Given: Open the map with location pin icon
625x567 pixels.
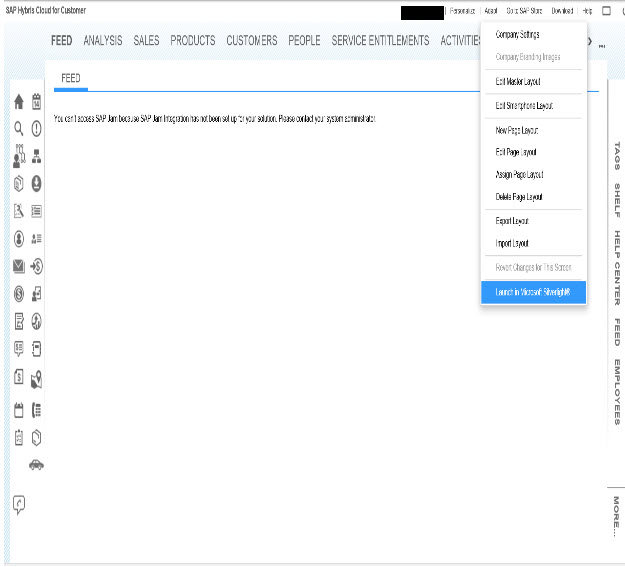Looking at the screenshot, I should tap(36, 379).
